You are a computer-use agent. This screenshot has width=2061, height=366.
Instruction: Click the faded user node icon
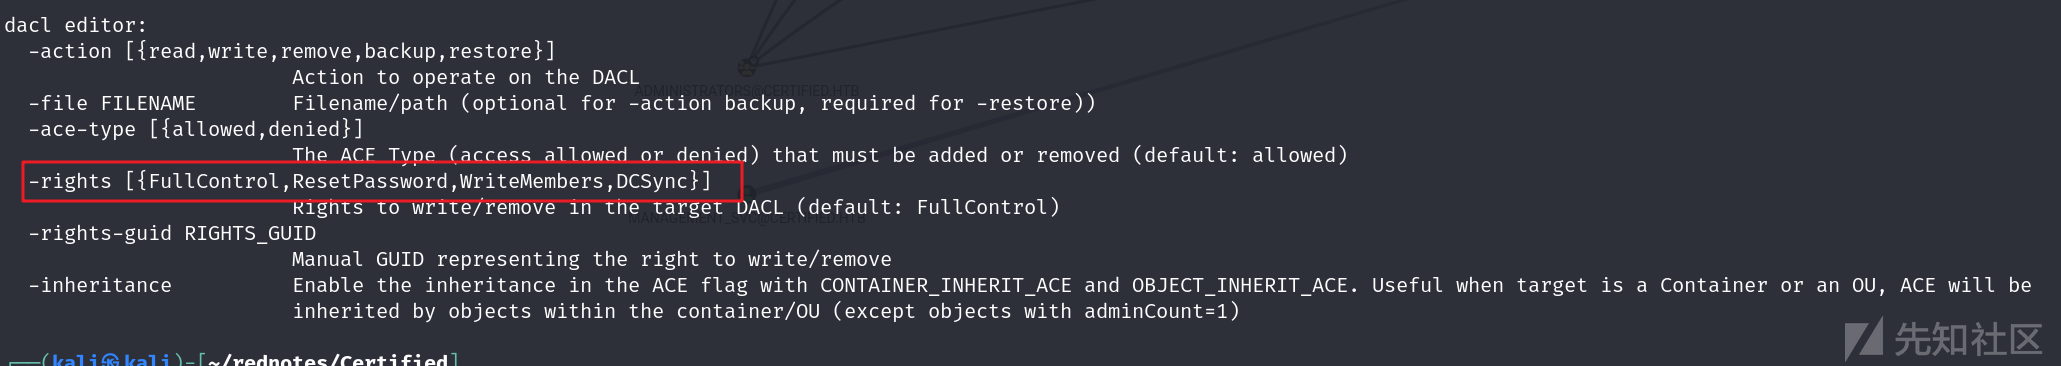click(x=747, y=67)
